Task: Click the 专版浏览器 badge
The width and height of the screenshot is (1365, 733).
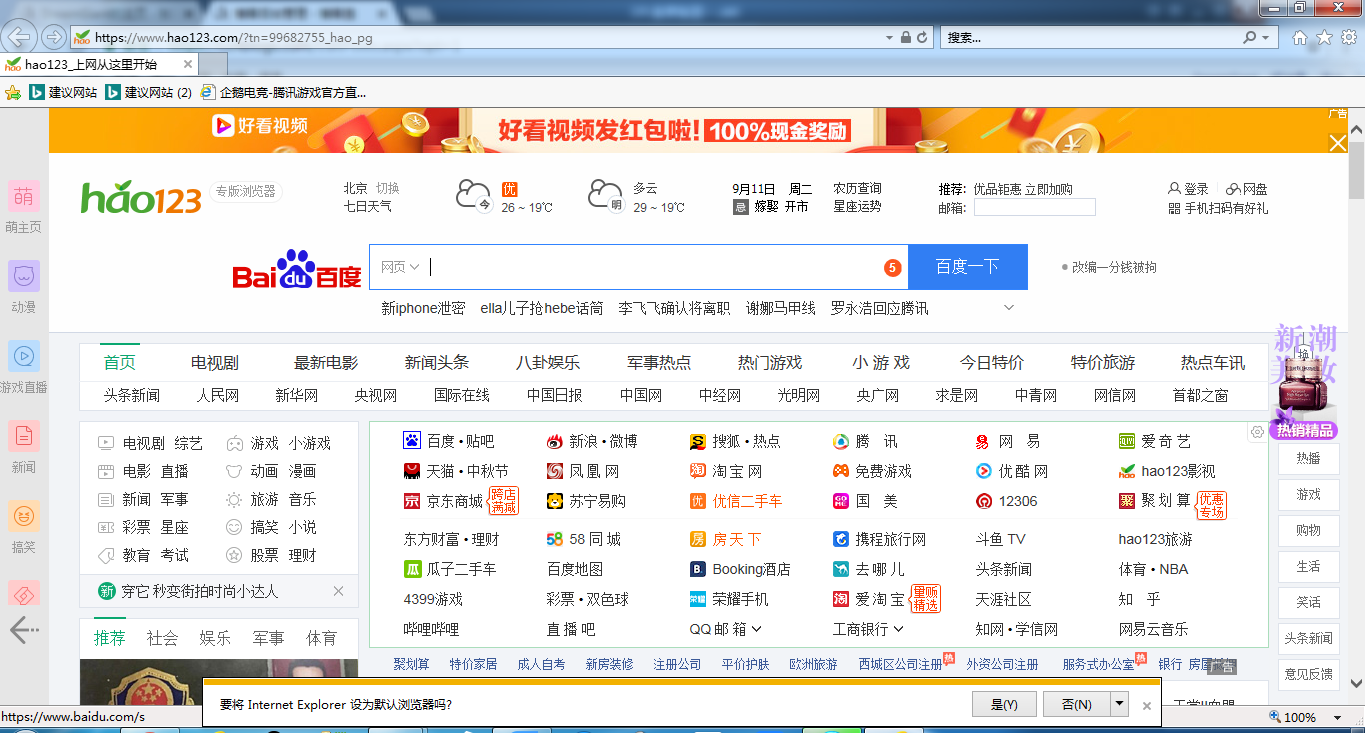Action: pyautogui.click(x=246, y=191)
